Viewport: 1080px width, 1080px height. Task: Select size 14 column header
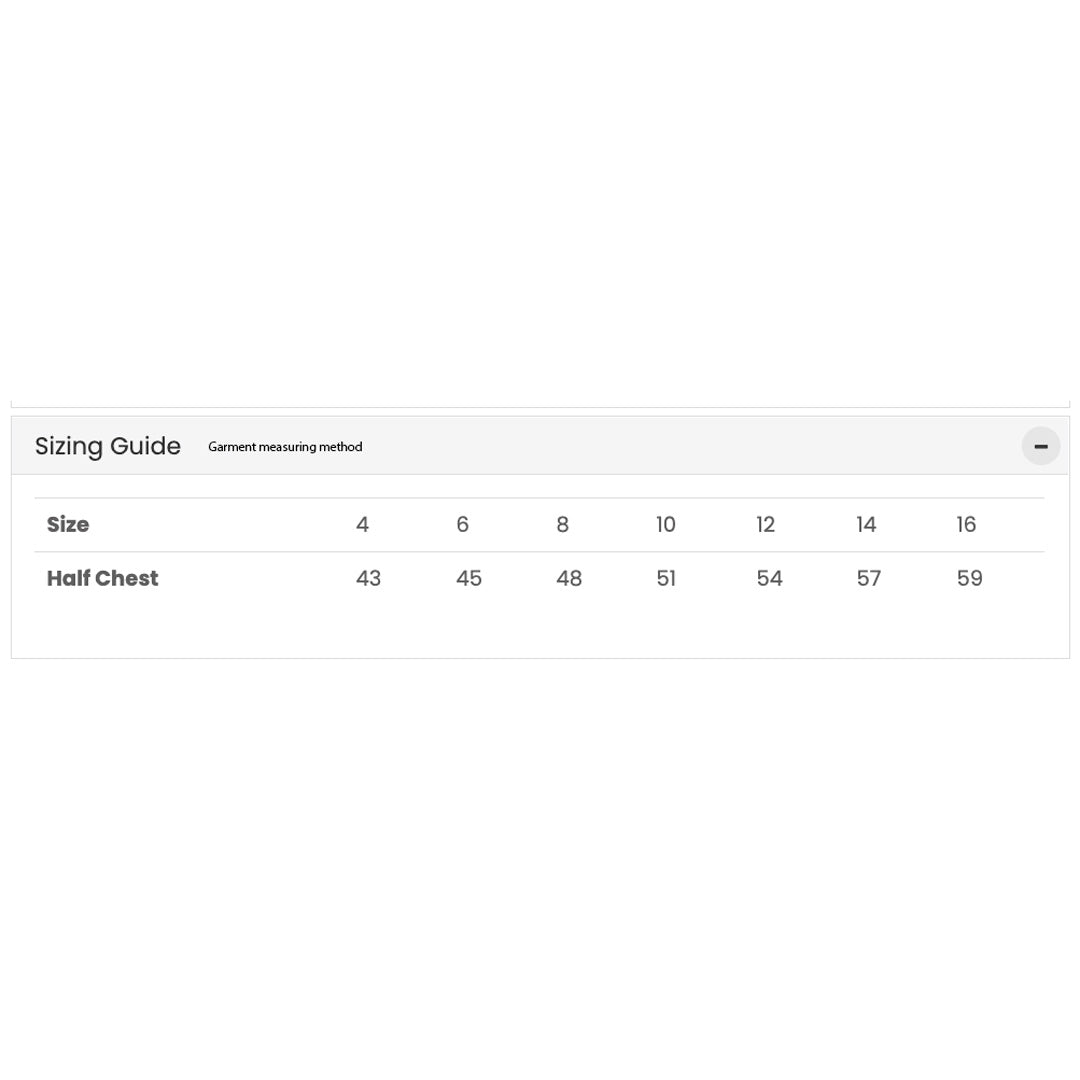pos(866,525)
